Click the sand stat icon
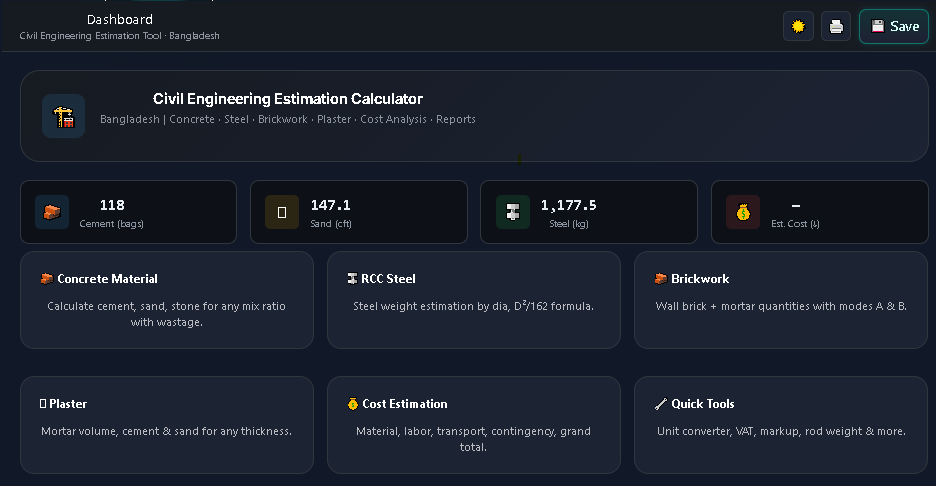The image size is (936, 486). click(282, 212)
